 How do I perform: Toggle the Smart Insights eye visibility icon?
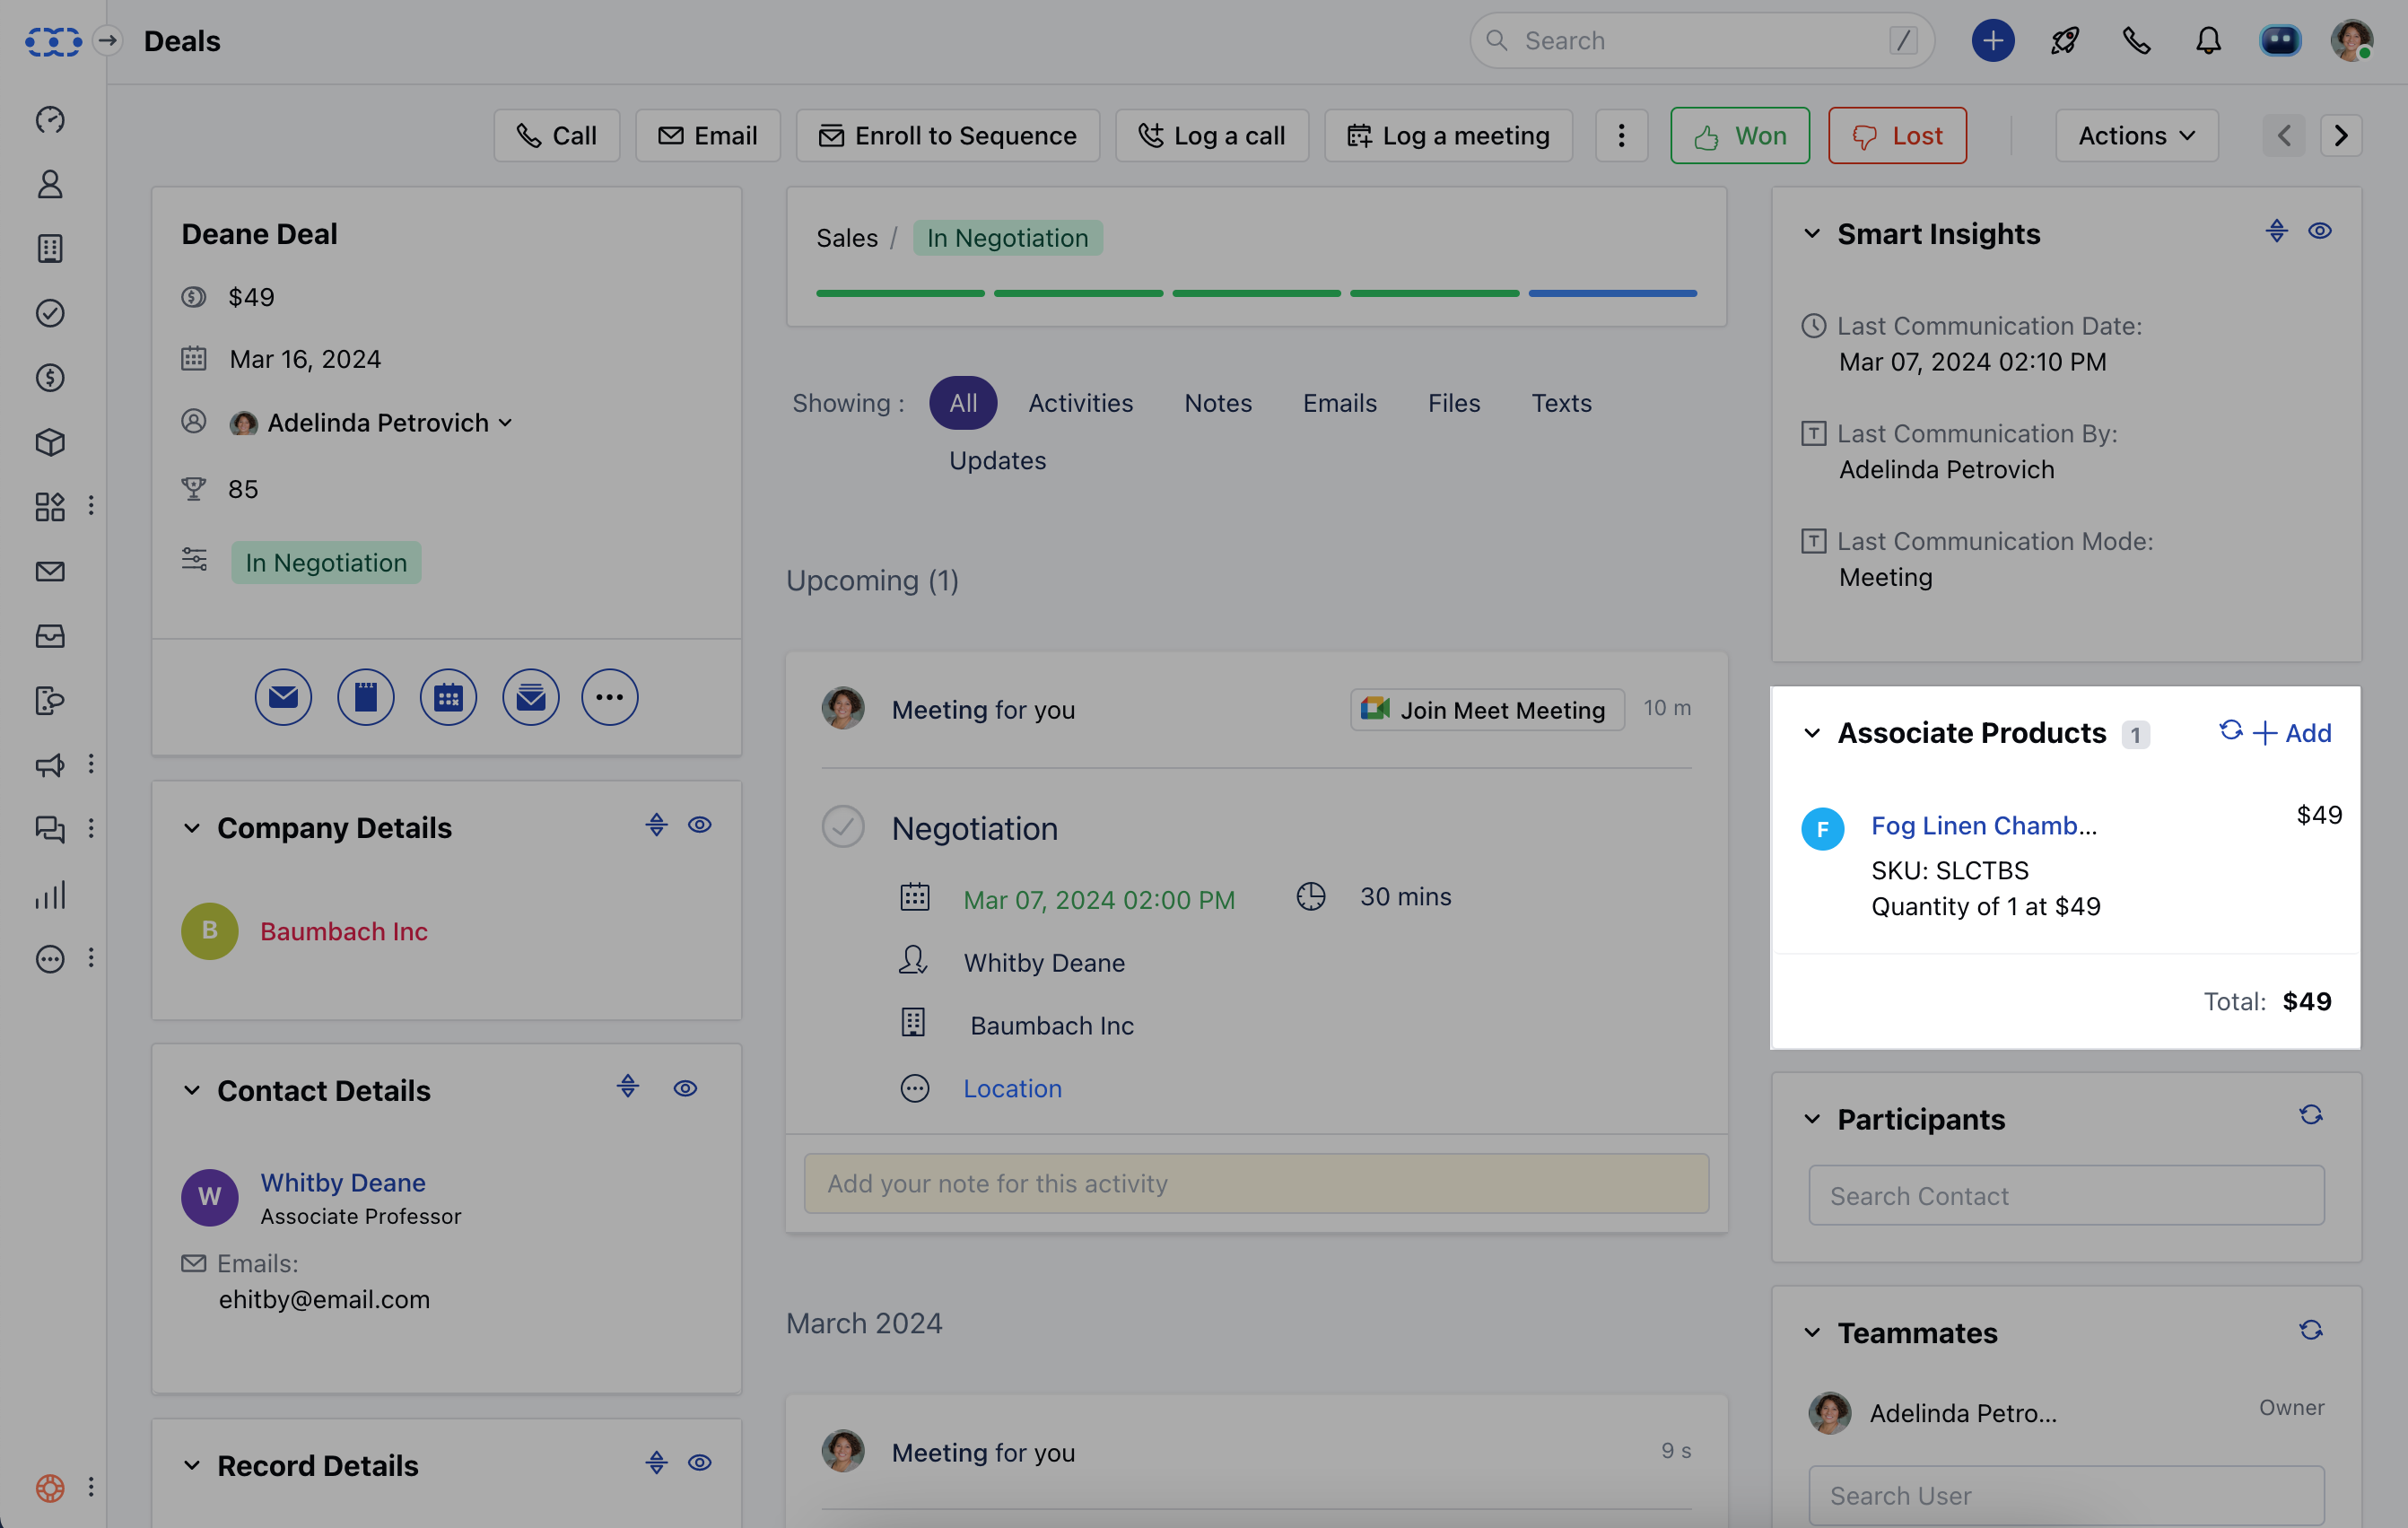(2319, 232)
